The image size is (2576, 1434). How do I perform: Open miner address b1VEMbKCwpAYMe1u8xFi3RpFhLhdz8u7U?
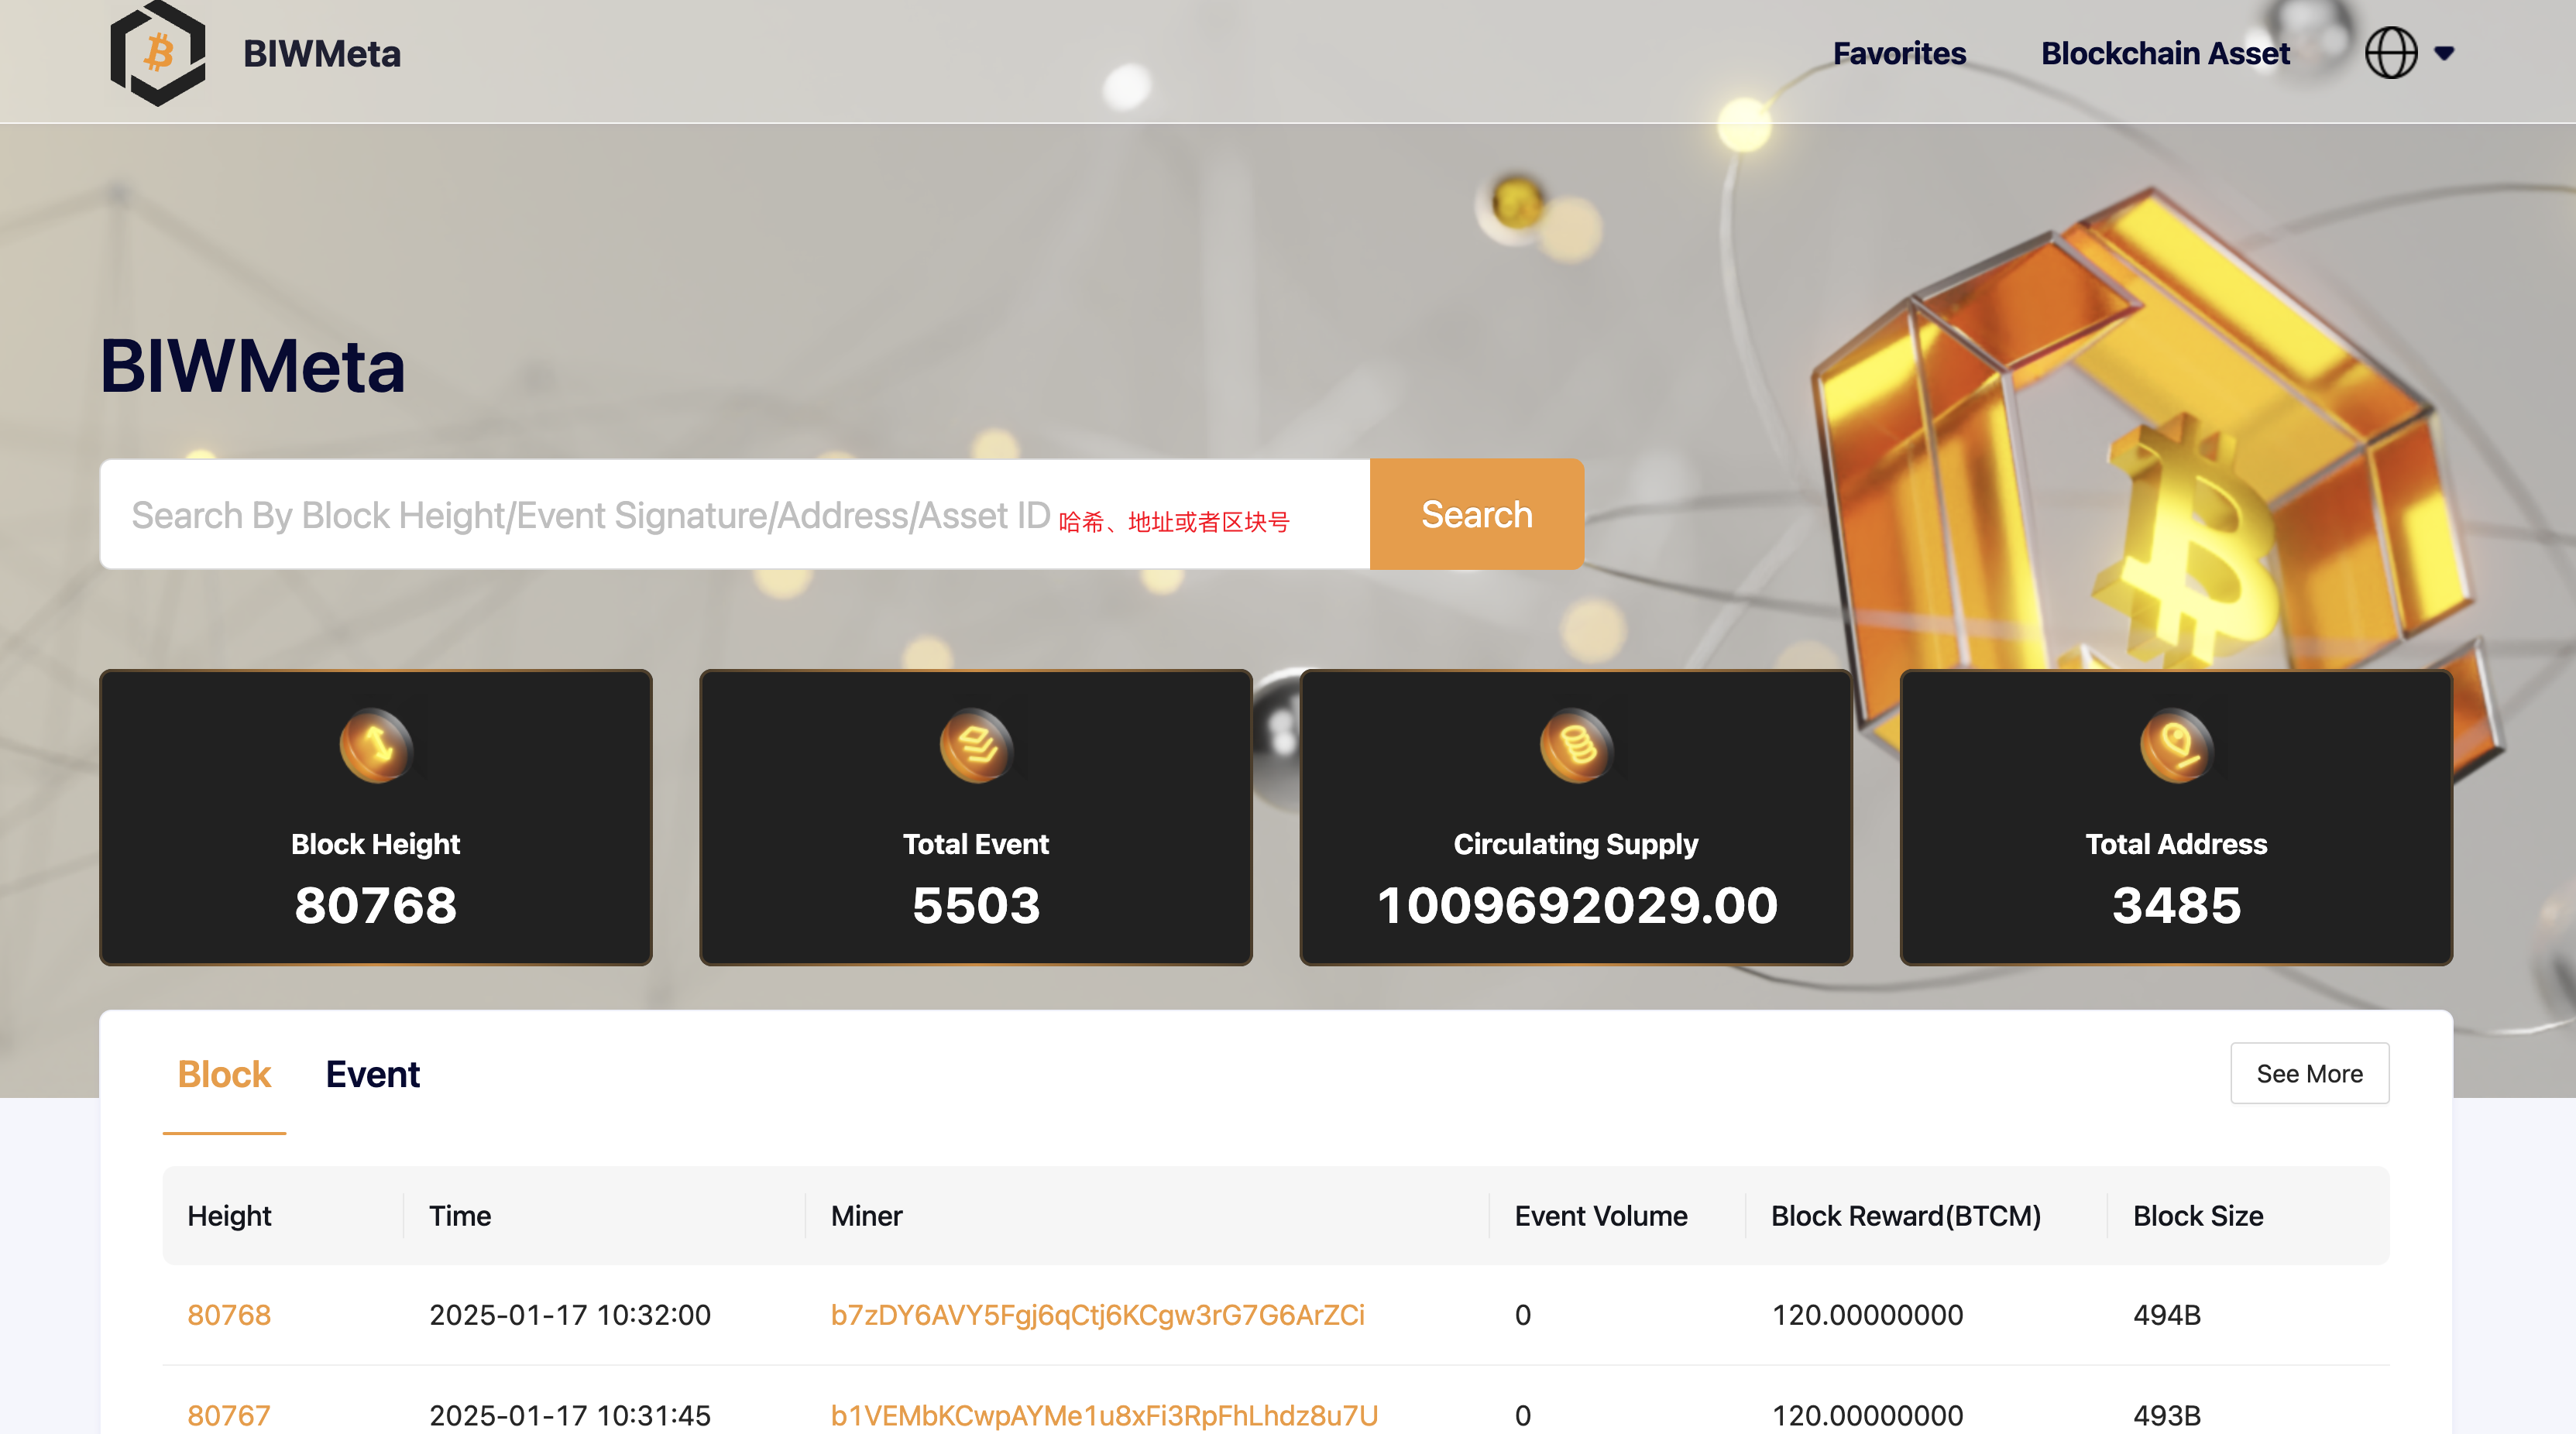(1104, 1415)
